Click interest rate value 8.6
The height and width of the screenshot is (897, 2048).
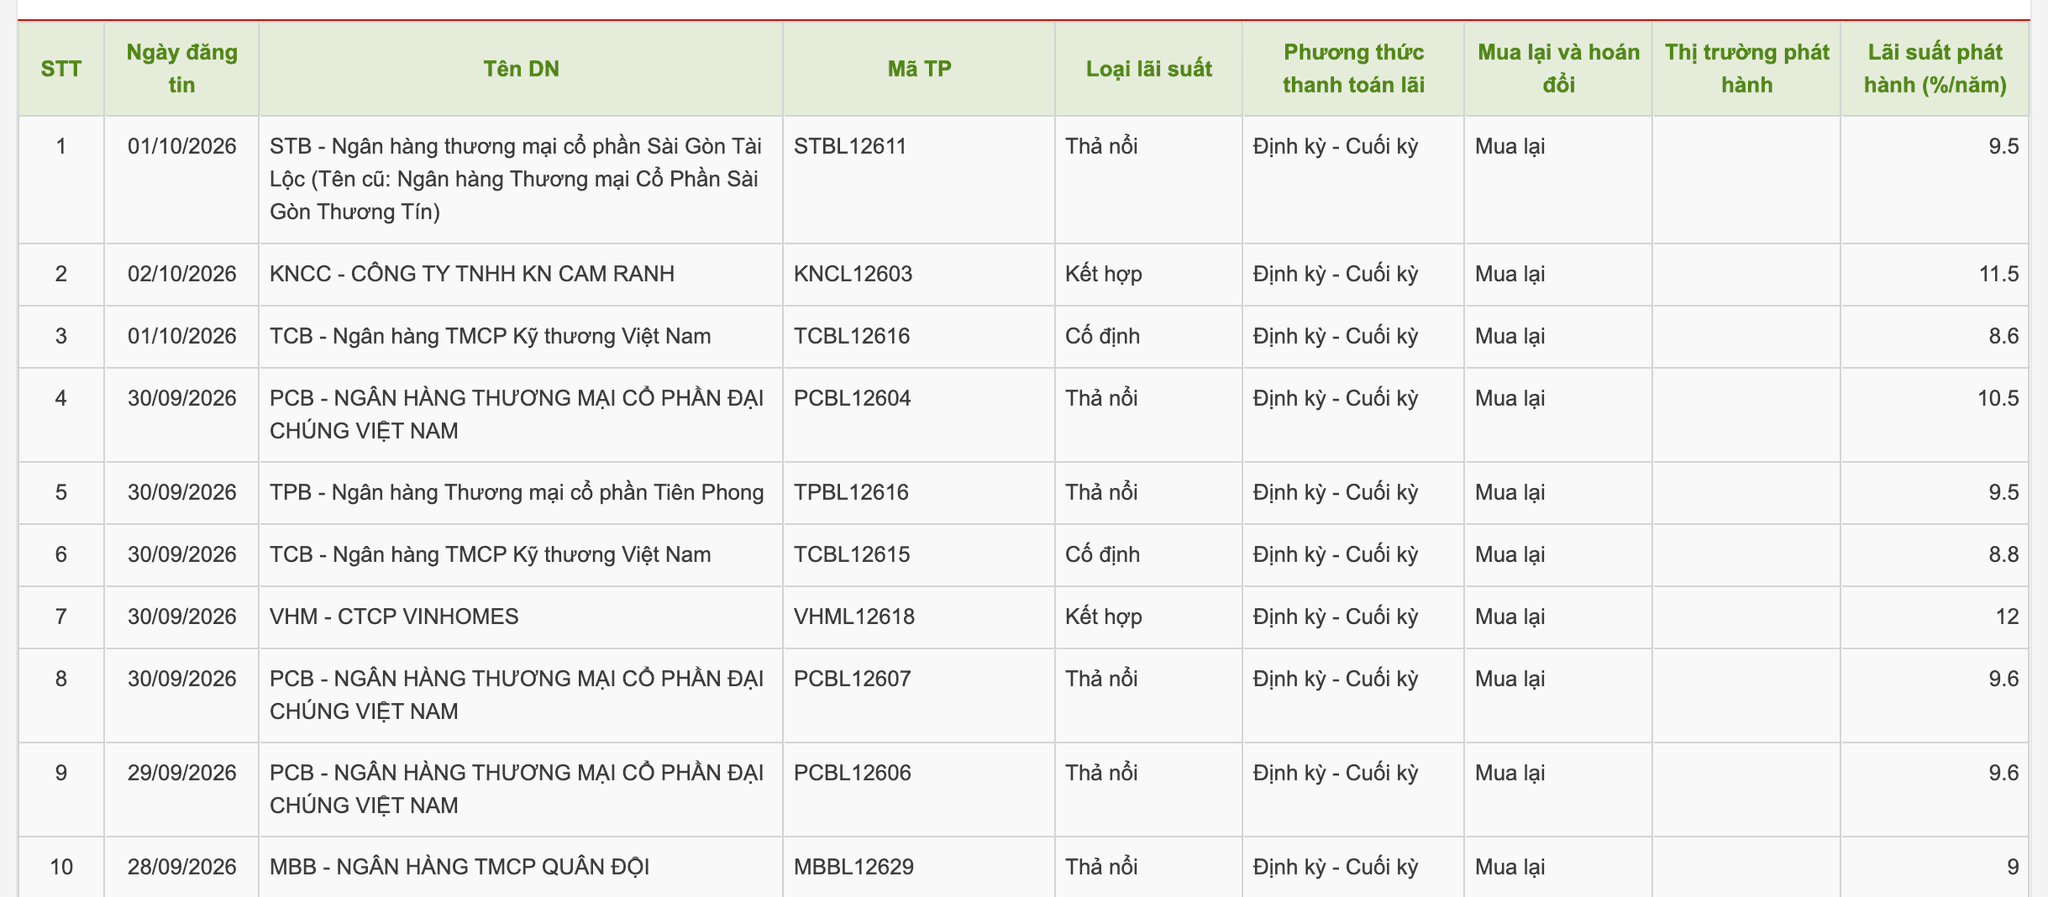tap(2003, 336)
